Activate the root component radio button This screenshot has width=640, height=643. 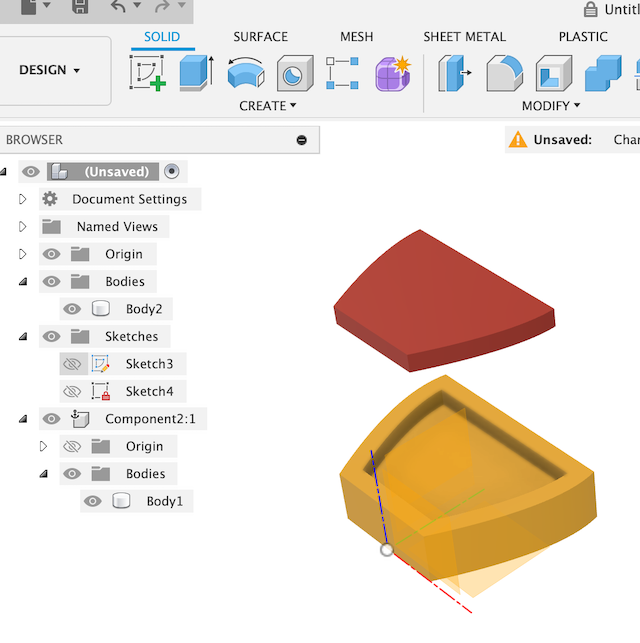tap(172, 171)
